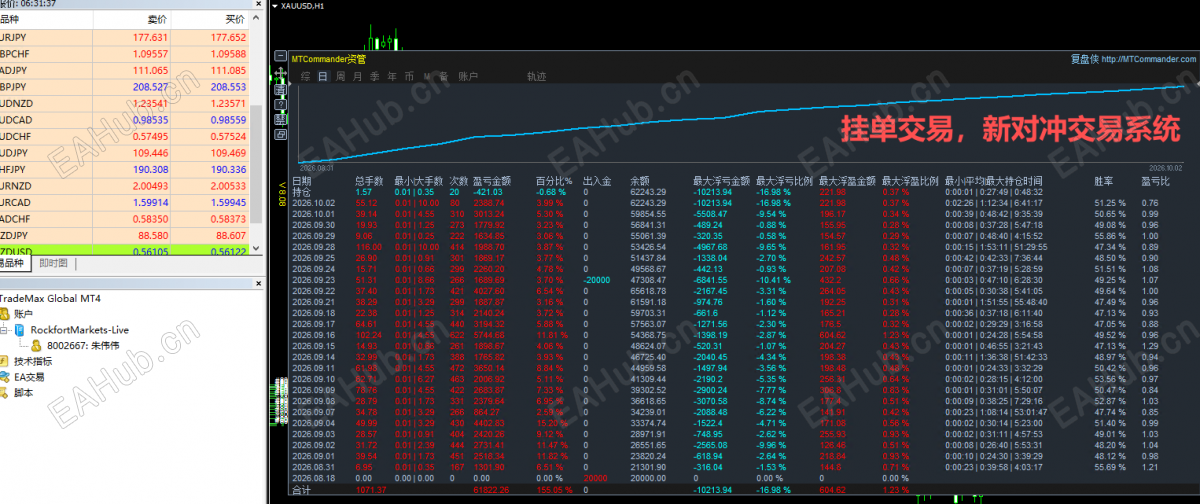This screenshot has width=1200, height=504.
Task: Click the question mark help icon
Action: coord(280,104)
